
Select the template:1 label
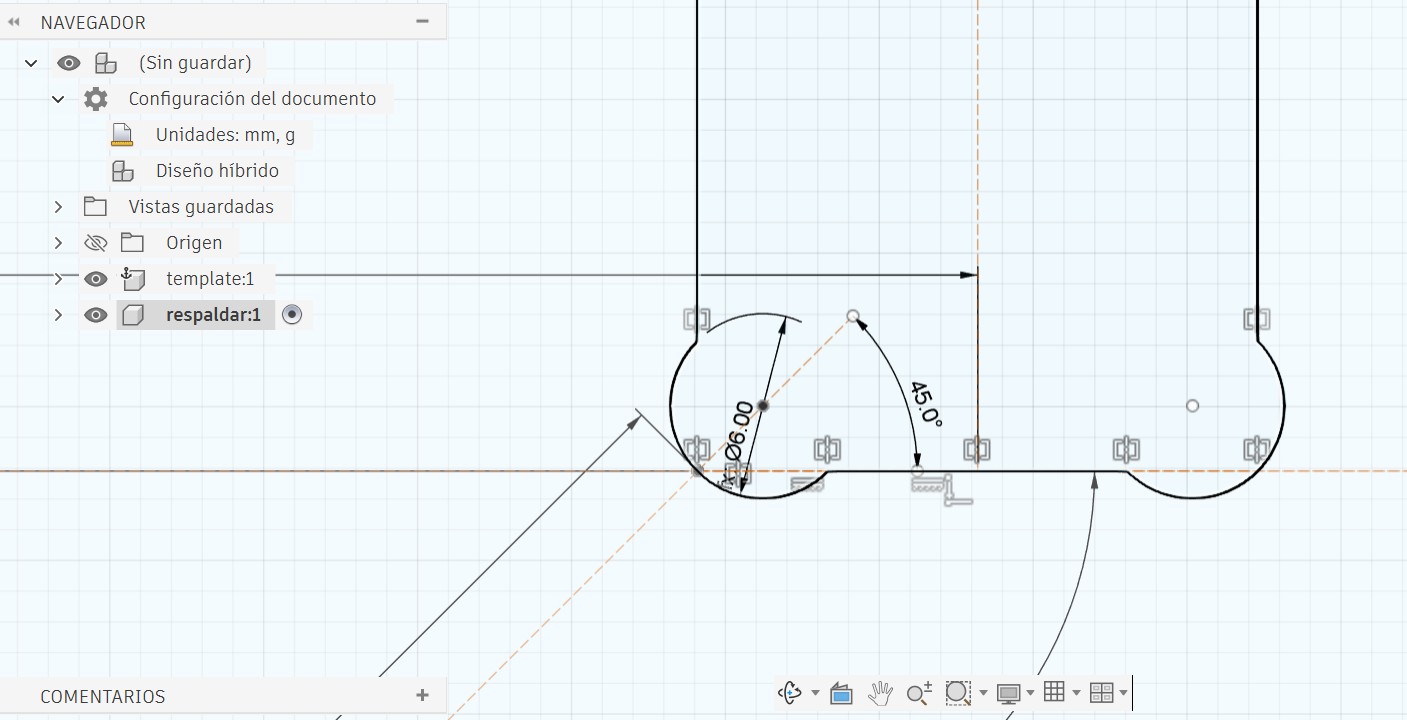210,279
